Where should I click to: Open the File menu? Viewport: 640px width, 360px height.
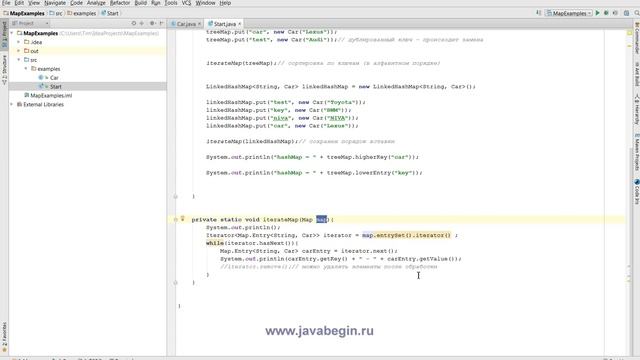[6, 3]
